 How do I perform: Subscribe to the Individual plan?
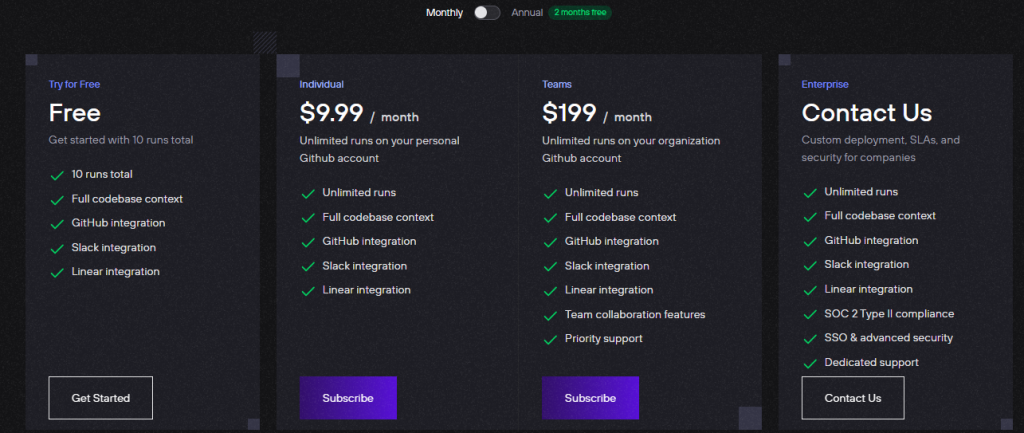coord(348,398)
